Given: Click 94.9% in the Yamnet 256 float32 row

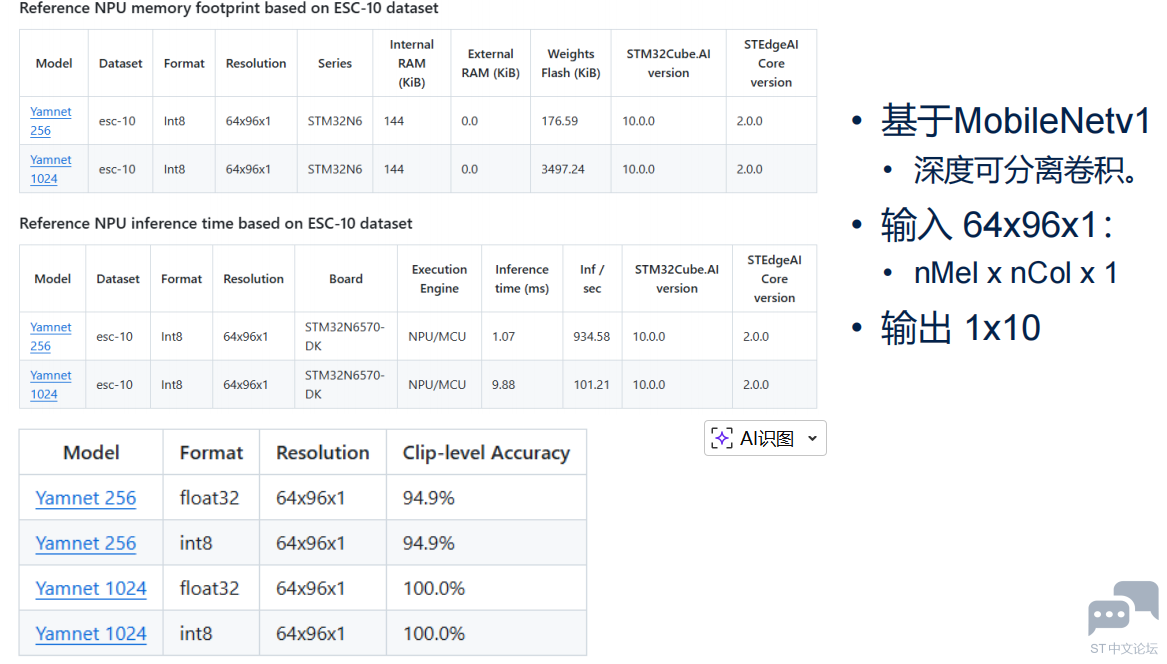Looking at the screenshot, I should point(429,498).
